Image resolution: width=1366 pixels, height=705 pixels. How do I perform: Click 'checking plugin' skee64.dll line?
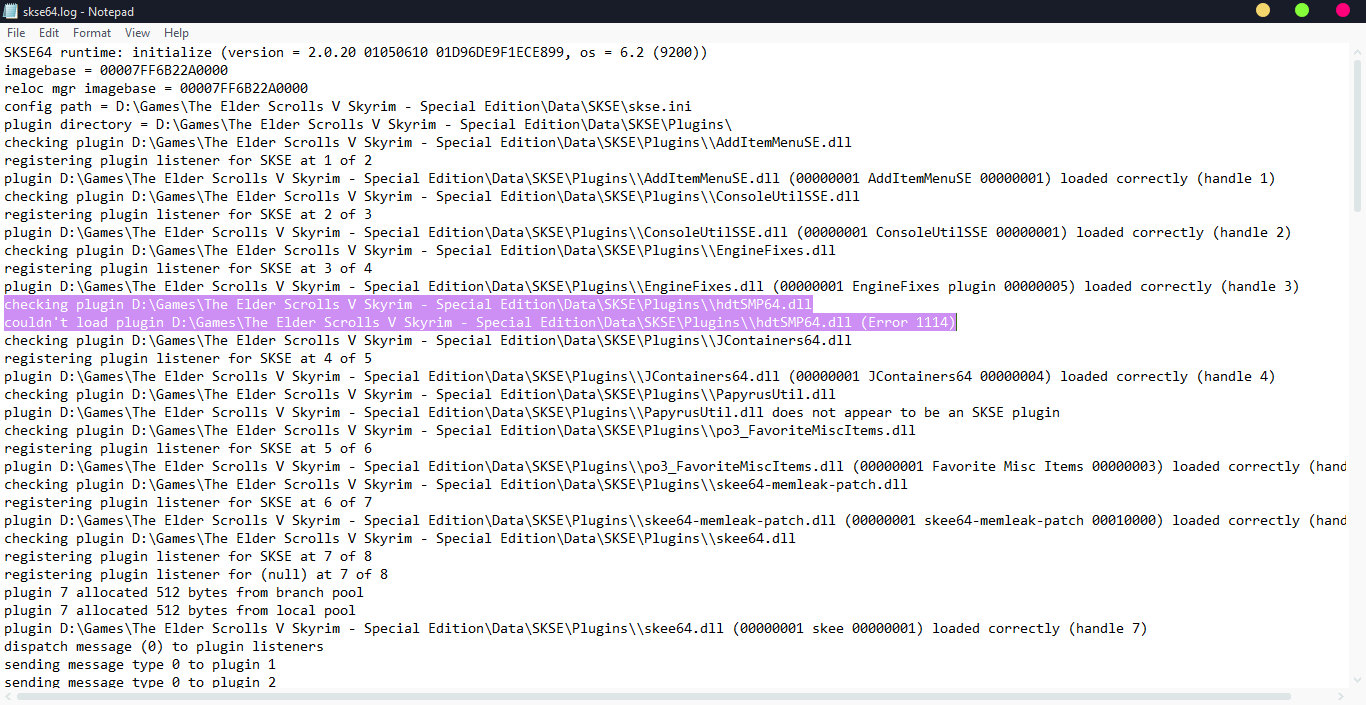point(400,538)
